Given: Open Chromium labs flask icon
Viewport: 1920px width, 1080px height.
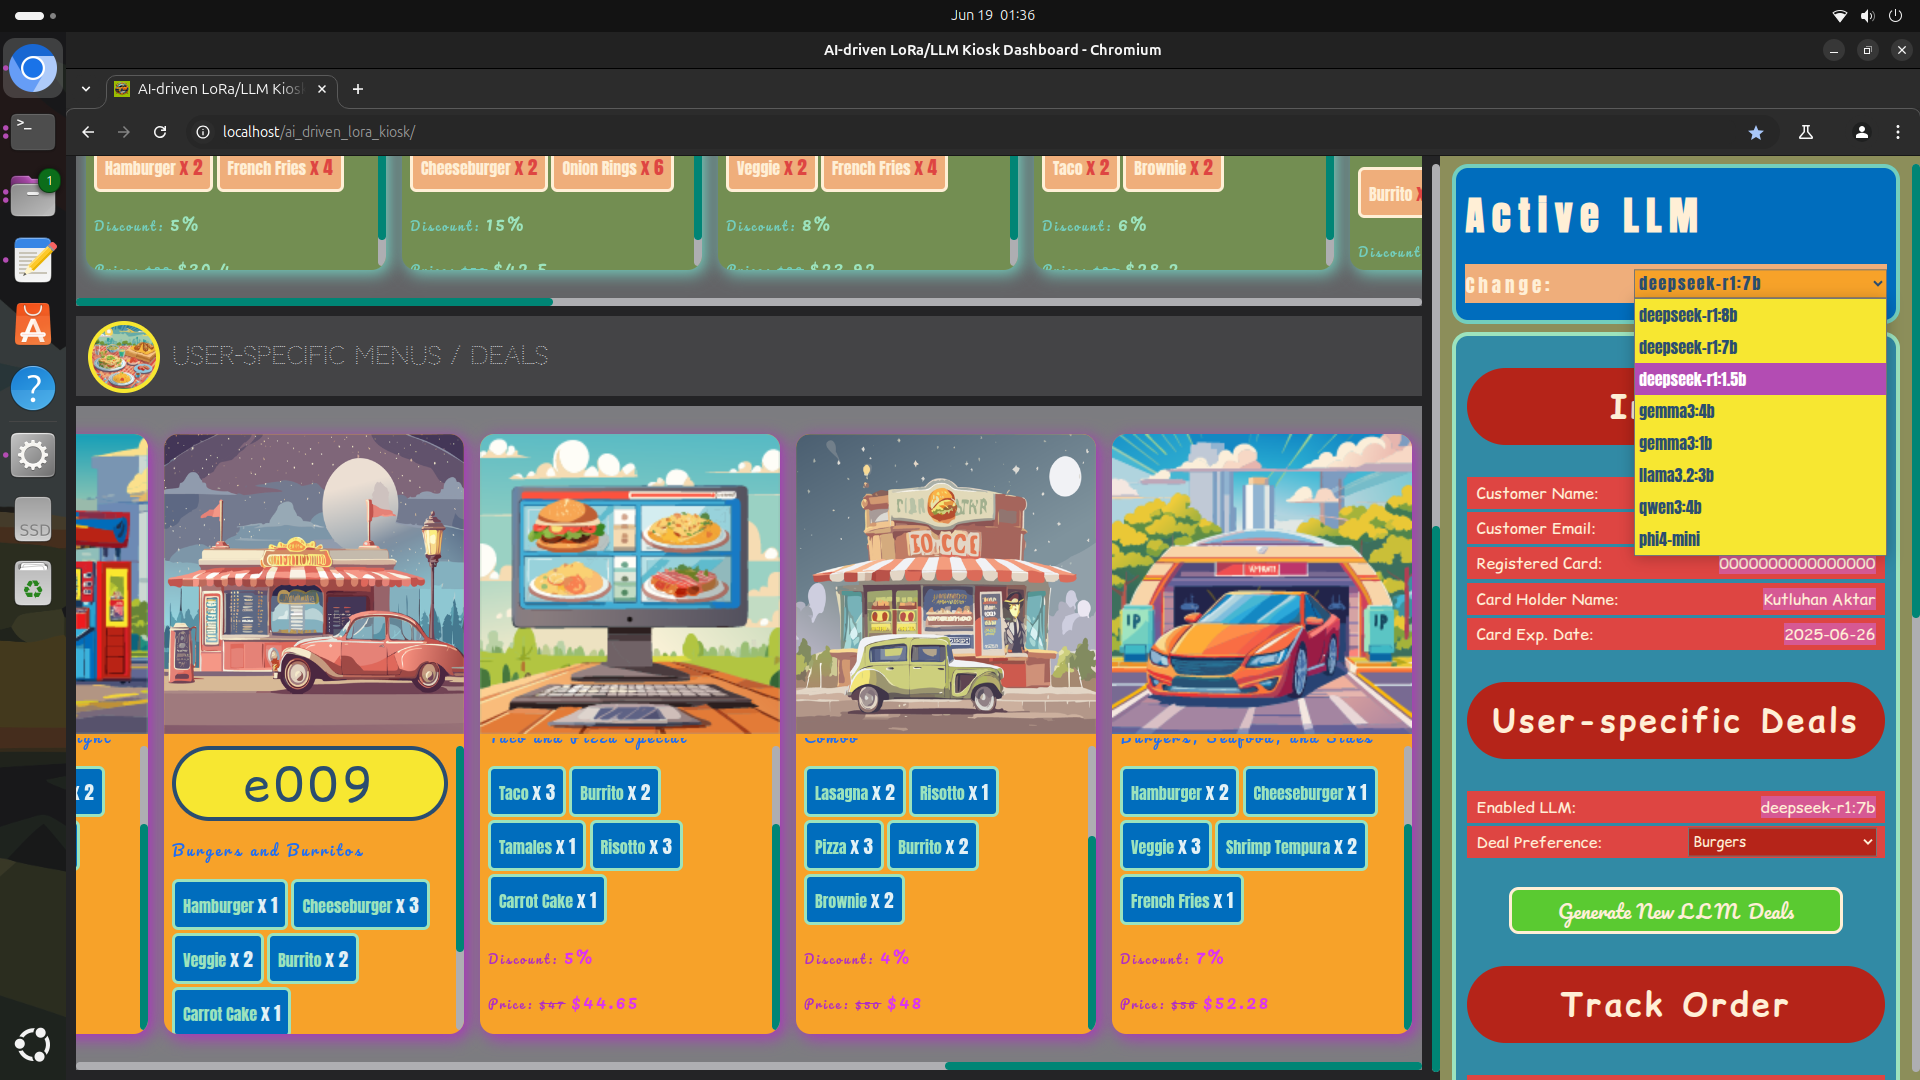Looking at the screenshot, I should pyautogui.click(x=1806, y=132).
